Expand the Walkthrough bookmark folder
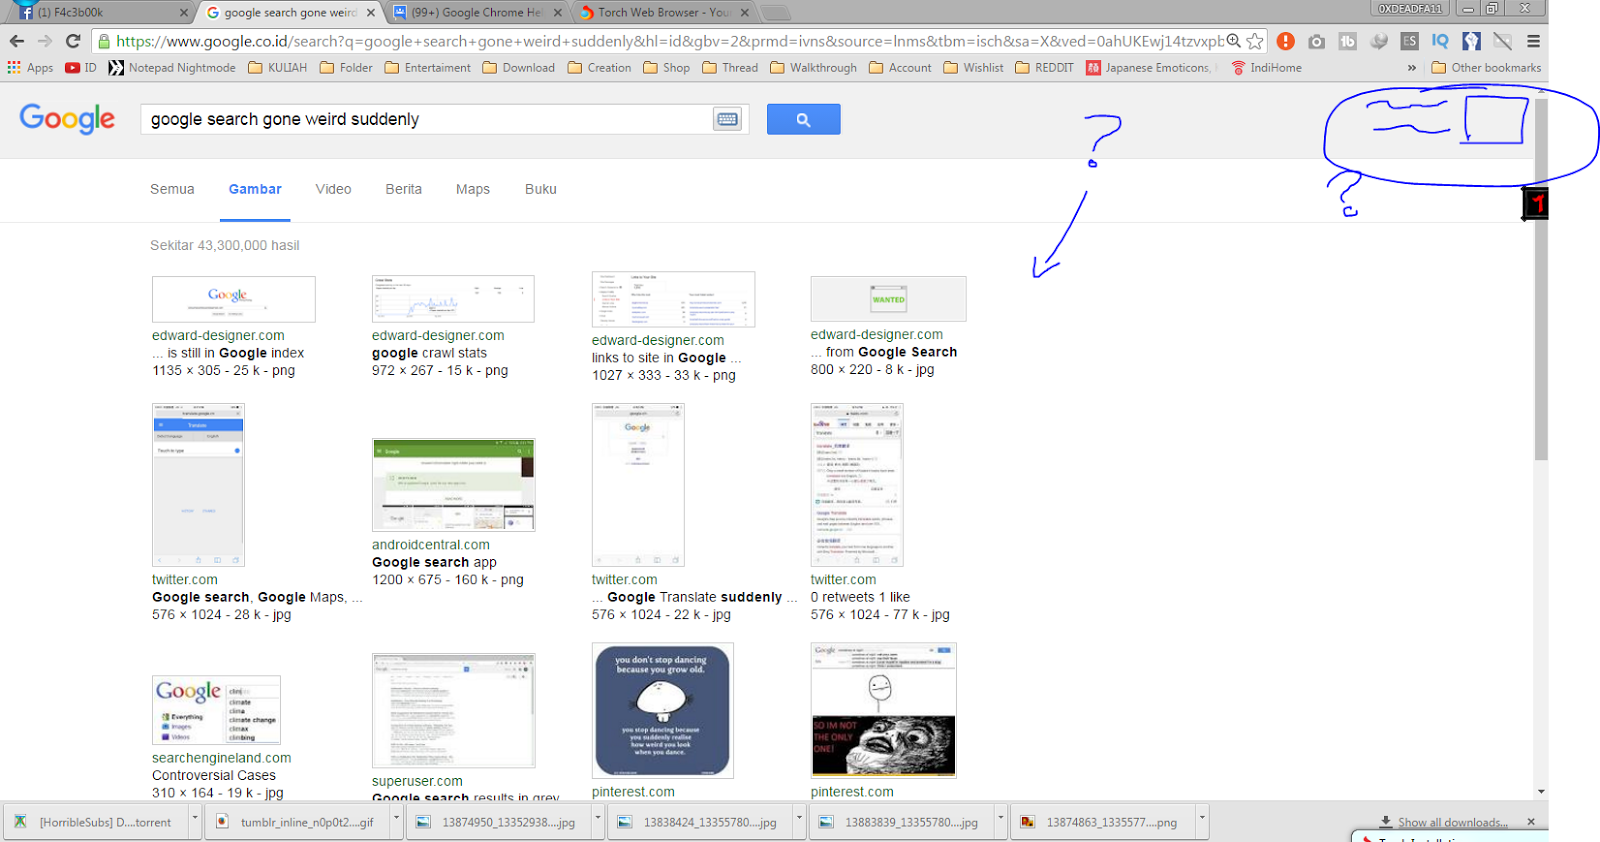1600x842 pixels. pos(813,68)
